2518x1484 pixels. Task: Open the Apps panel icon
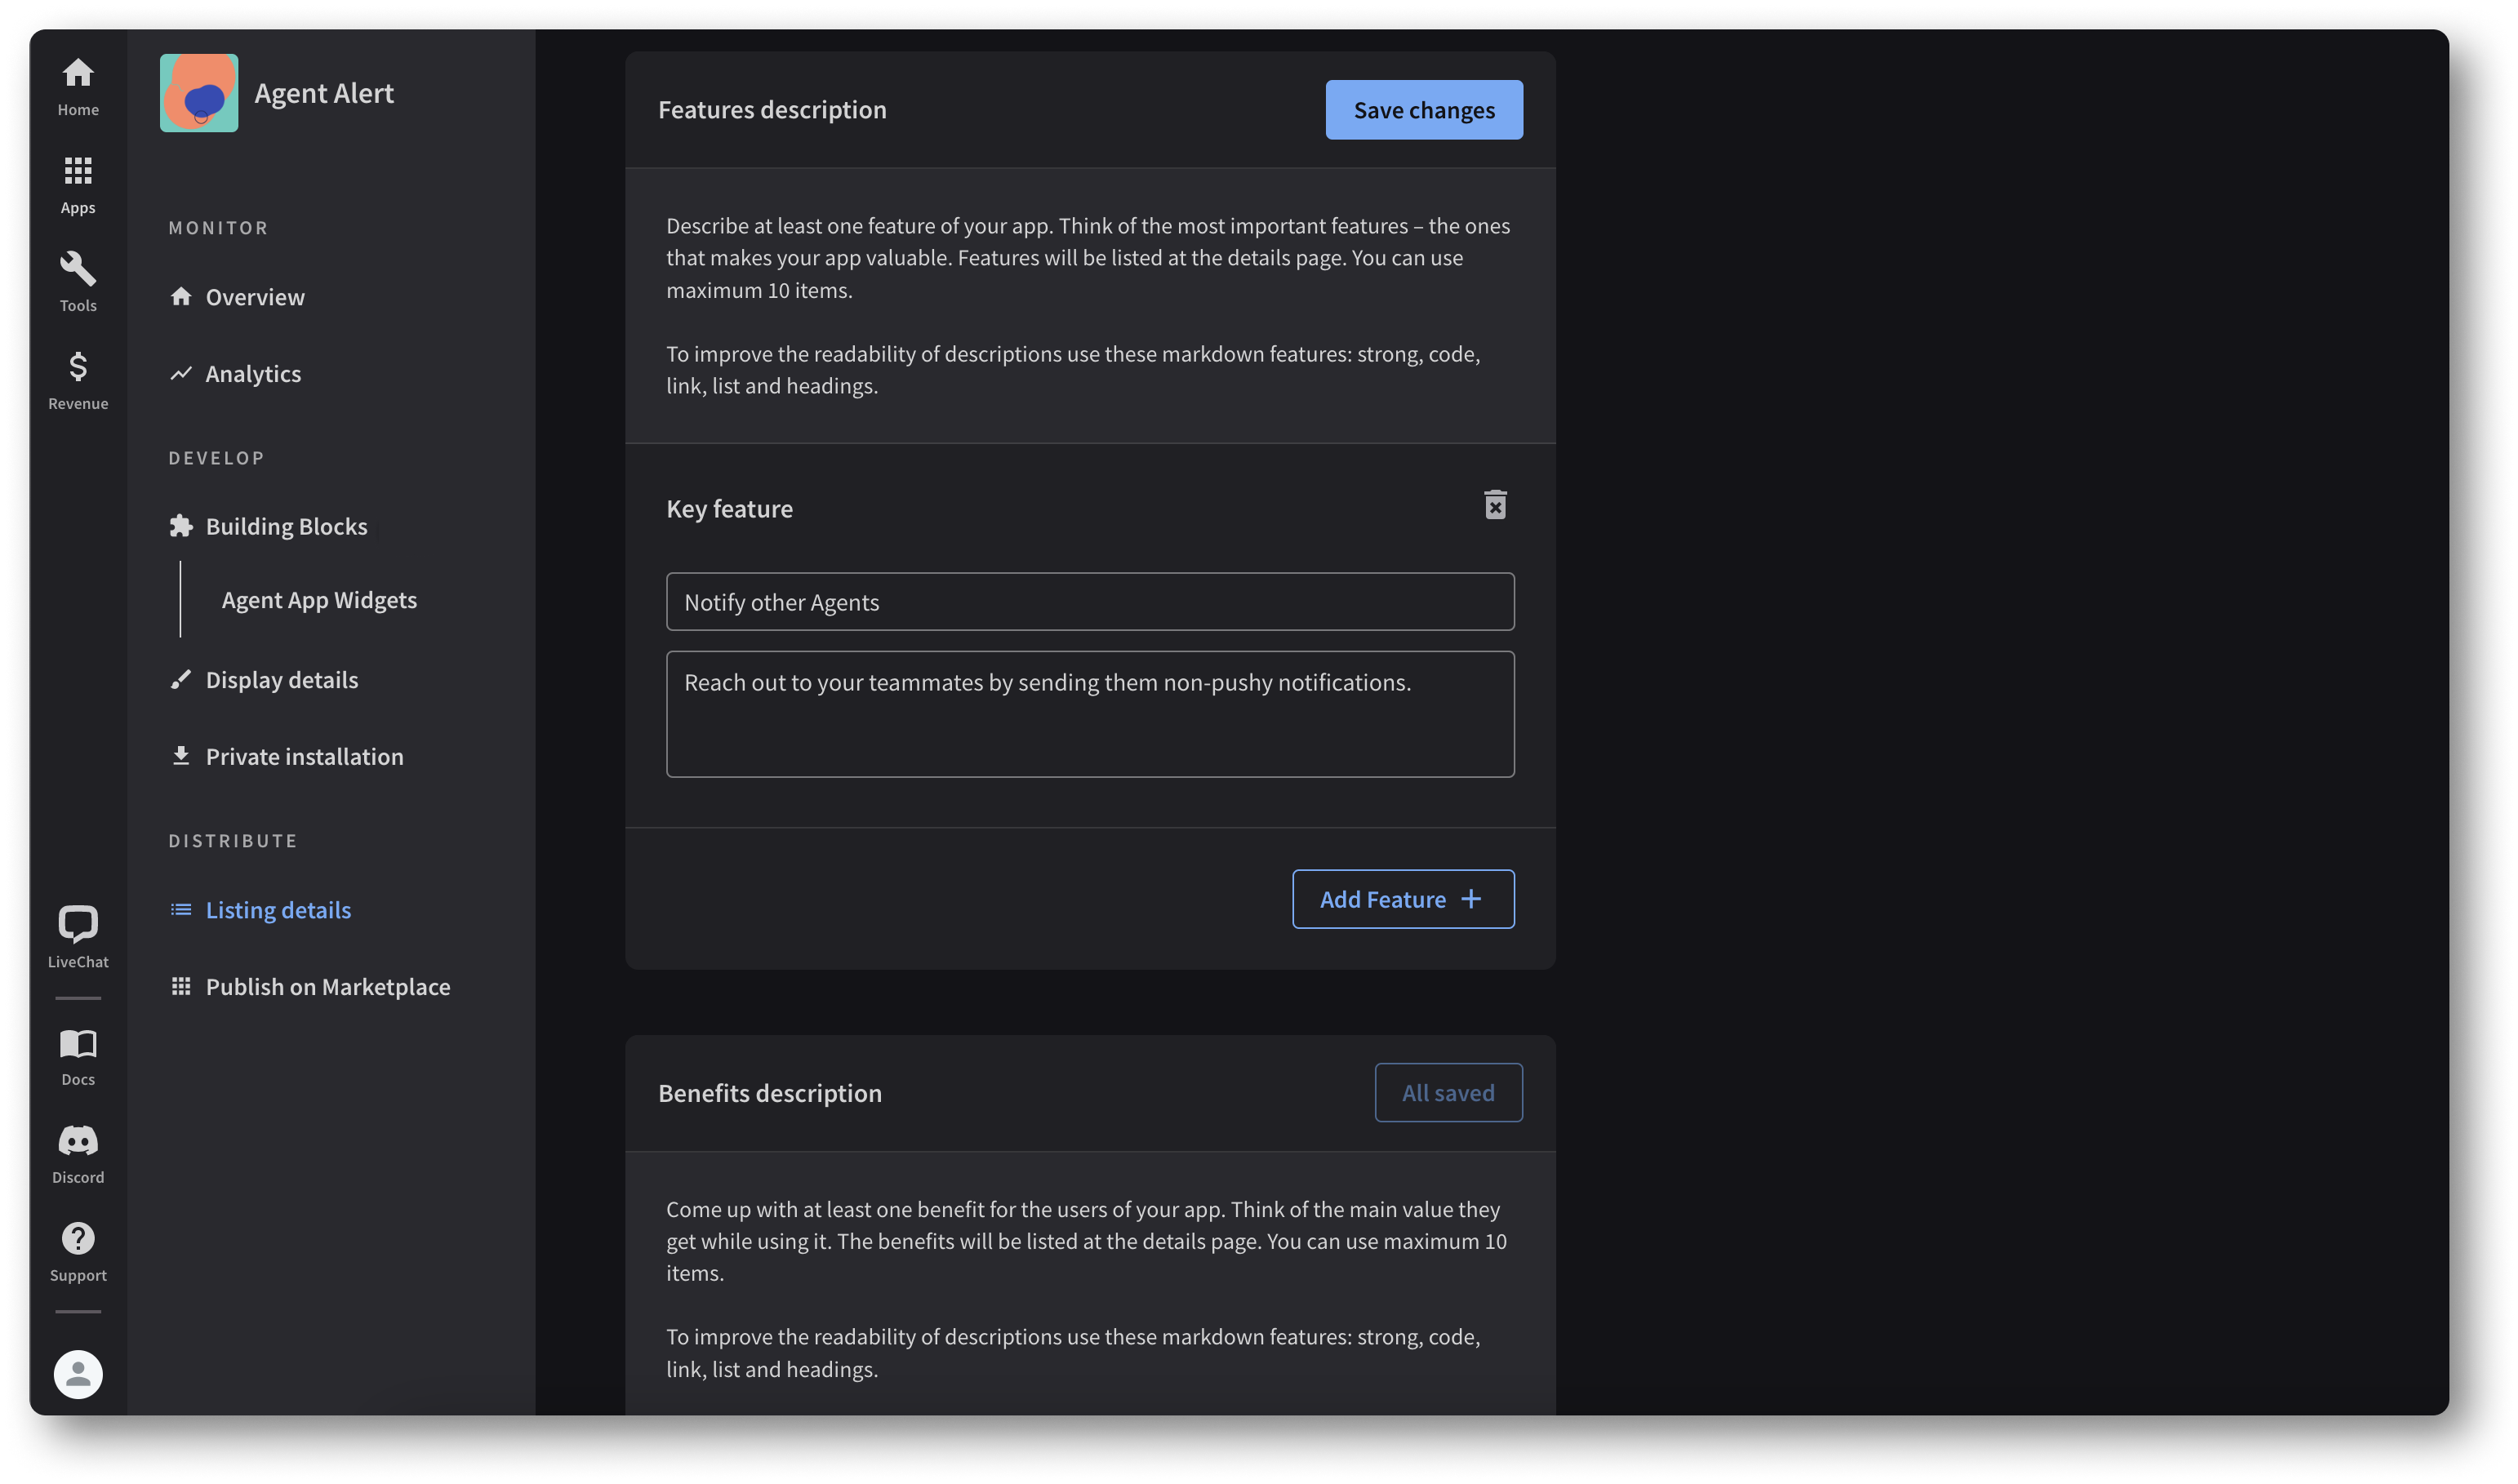(x=78, y=184)
